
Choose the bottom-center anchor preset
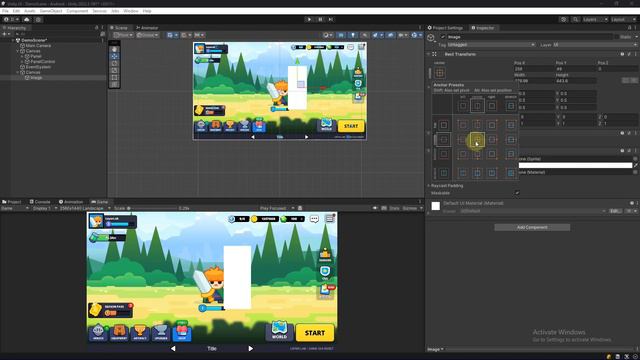click(477, 154)
